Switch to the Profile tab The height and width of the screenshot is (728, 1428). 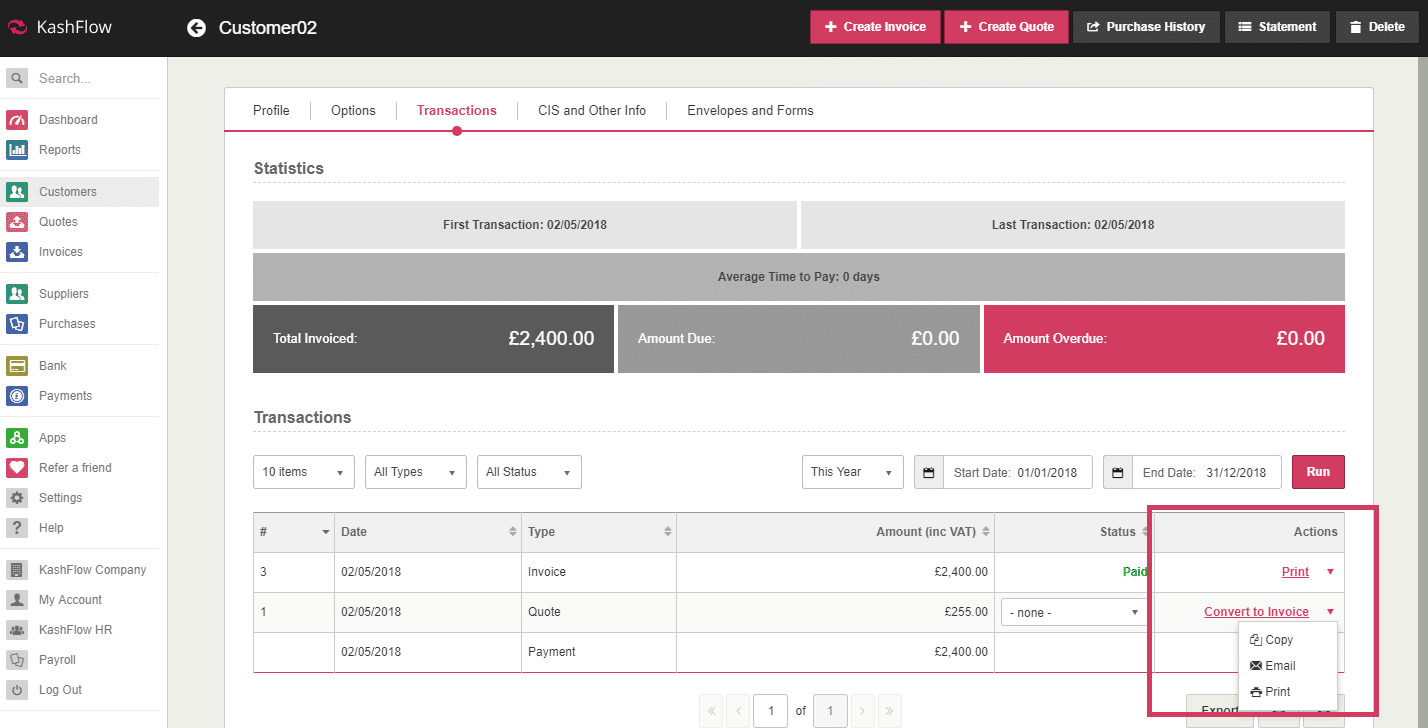tap(271, 110)
